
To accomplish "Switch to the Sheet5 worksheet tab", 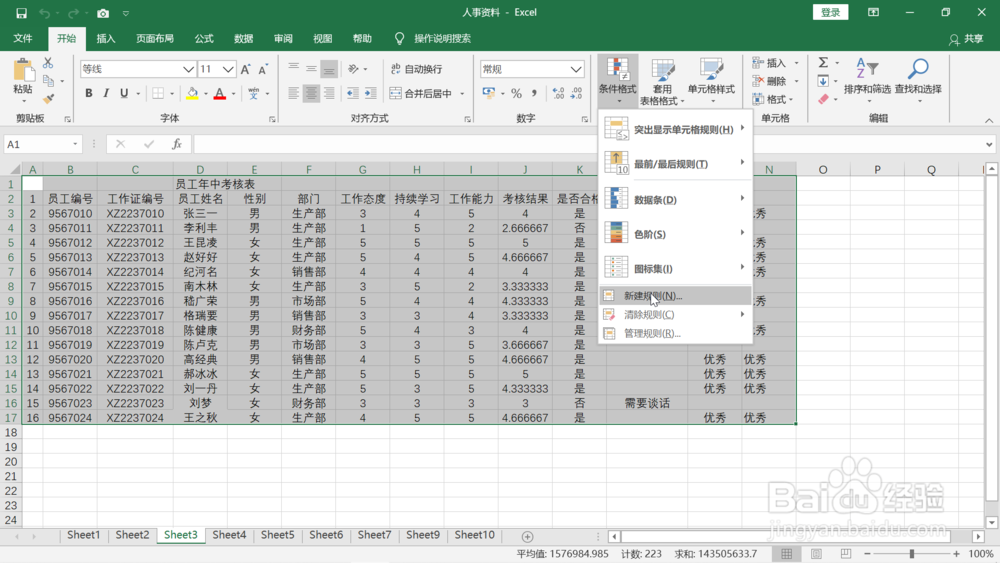I will [277, 535].
